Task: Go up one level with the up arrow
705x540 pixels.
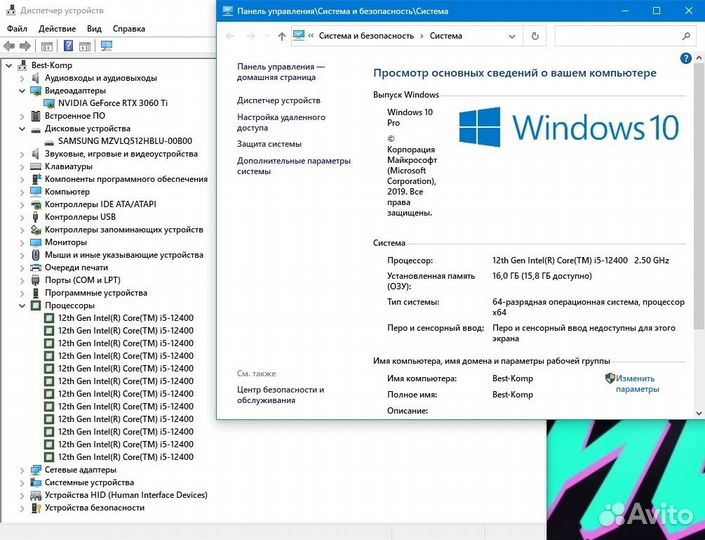Action: [x=281, y=36]
